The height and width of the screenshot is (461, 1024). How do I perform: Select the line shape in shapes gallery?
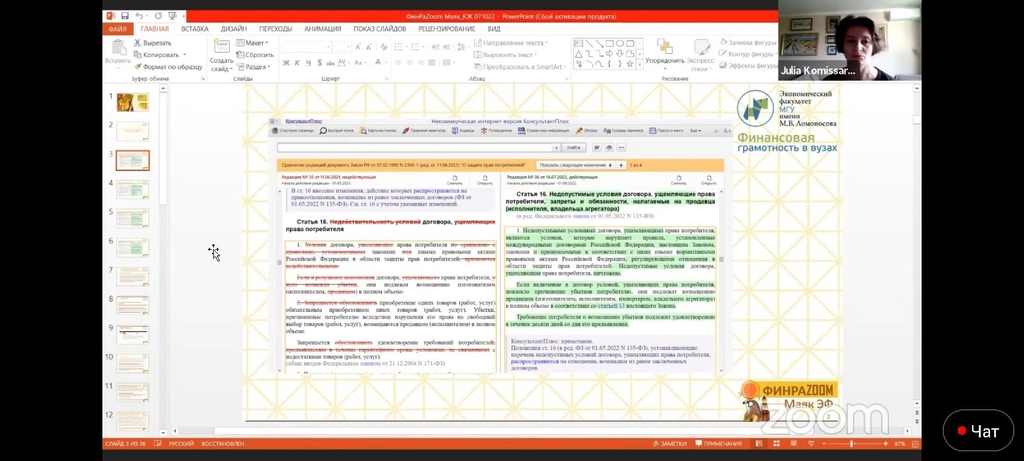click(x=588, y=44)
